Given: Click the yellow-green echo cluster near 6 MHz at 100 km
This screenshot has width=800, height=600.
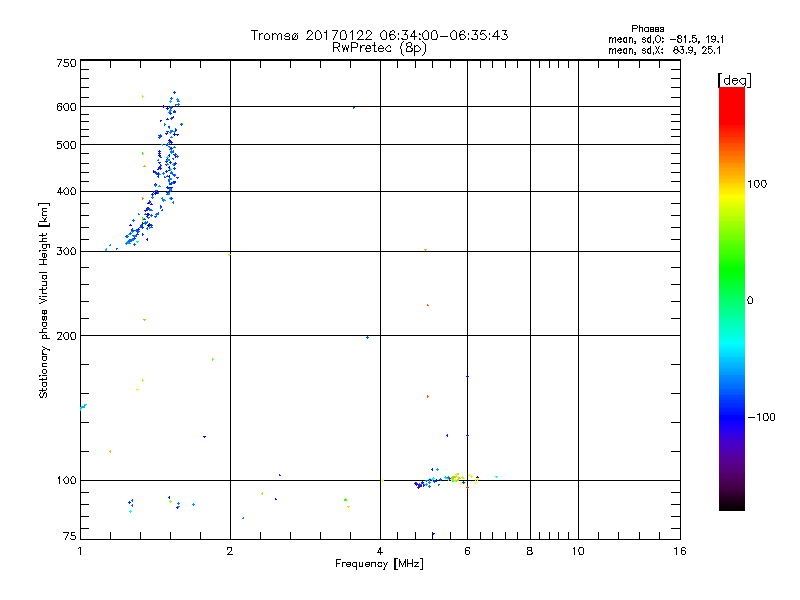Looking at the screenshot, I should (x=462, y=478).
